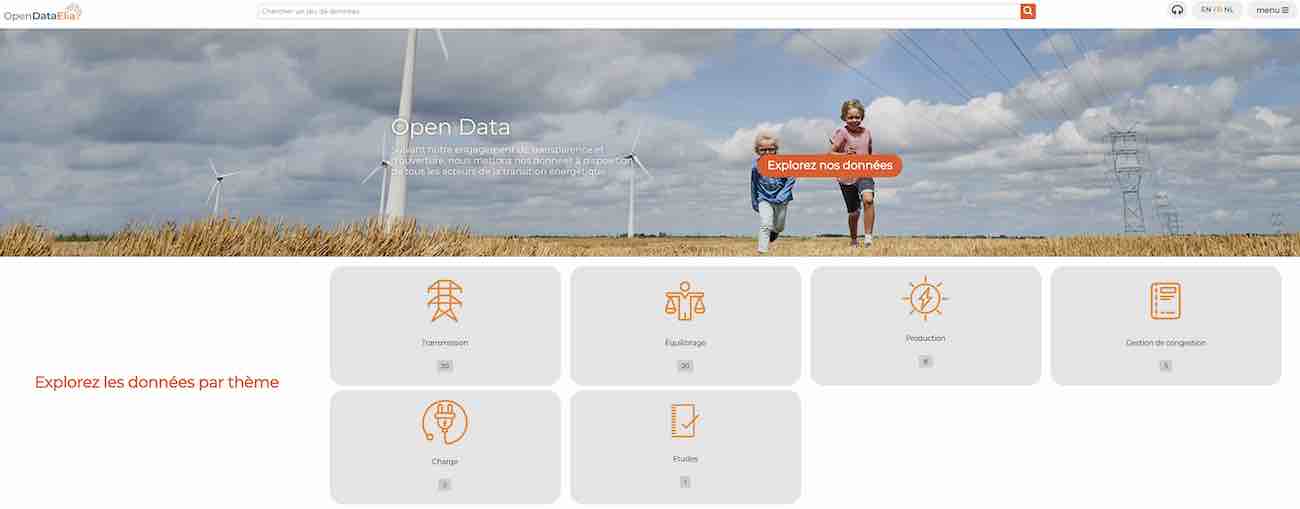
Task: Select the Equilibrage balance scale icon
Action: click(685, 300)
